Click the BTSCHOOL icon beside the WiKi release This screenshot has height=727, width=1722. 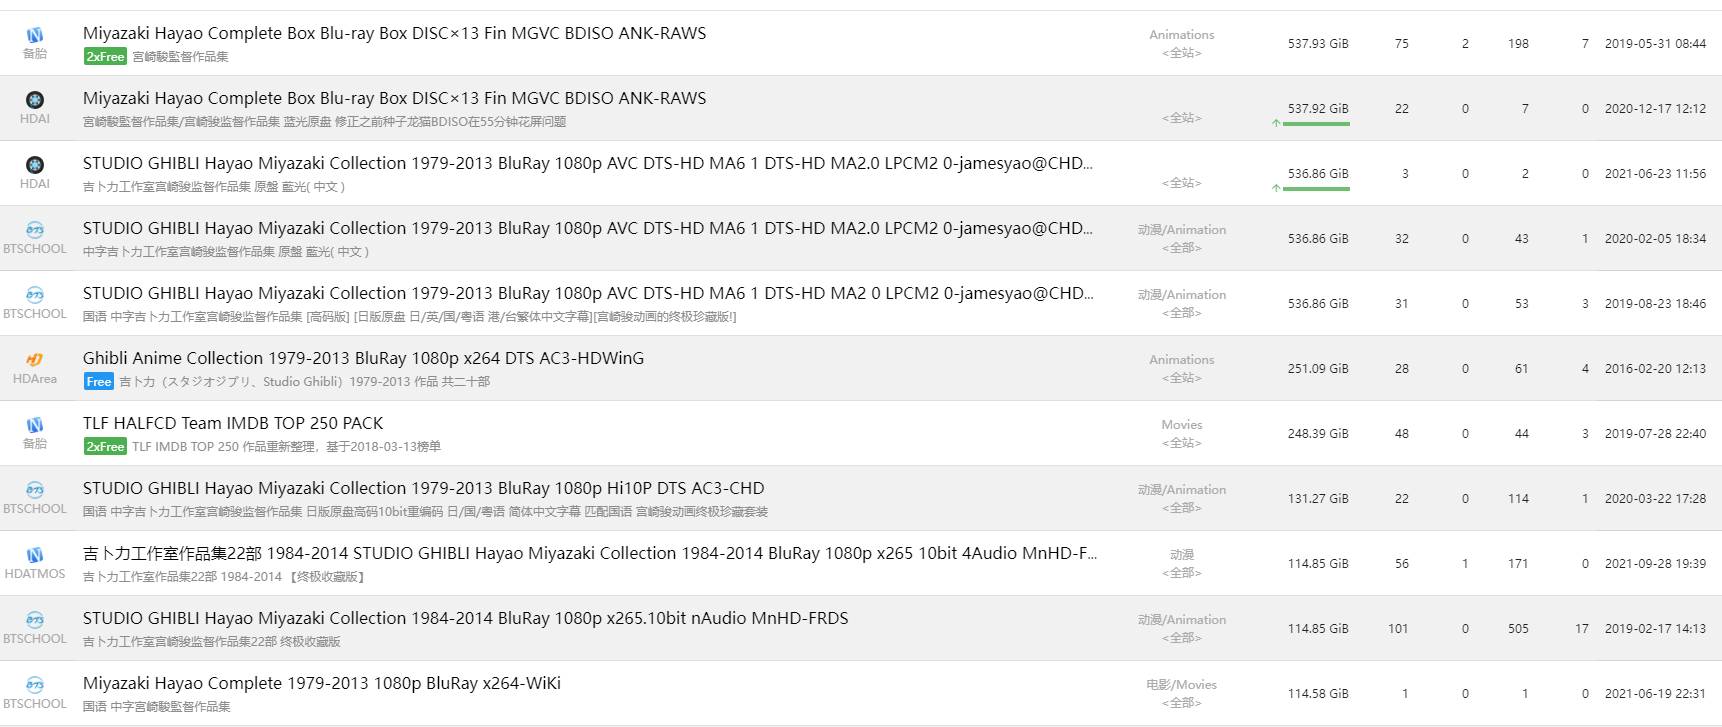pyautogui.click(x=35, y=685)
